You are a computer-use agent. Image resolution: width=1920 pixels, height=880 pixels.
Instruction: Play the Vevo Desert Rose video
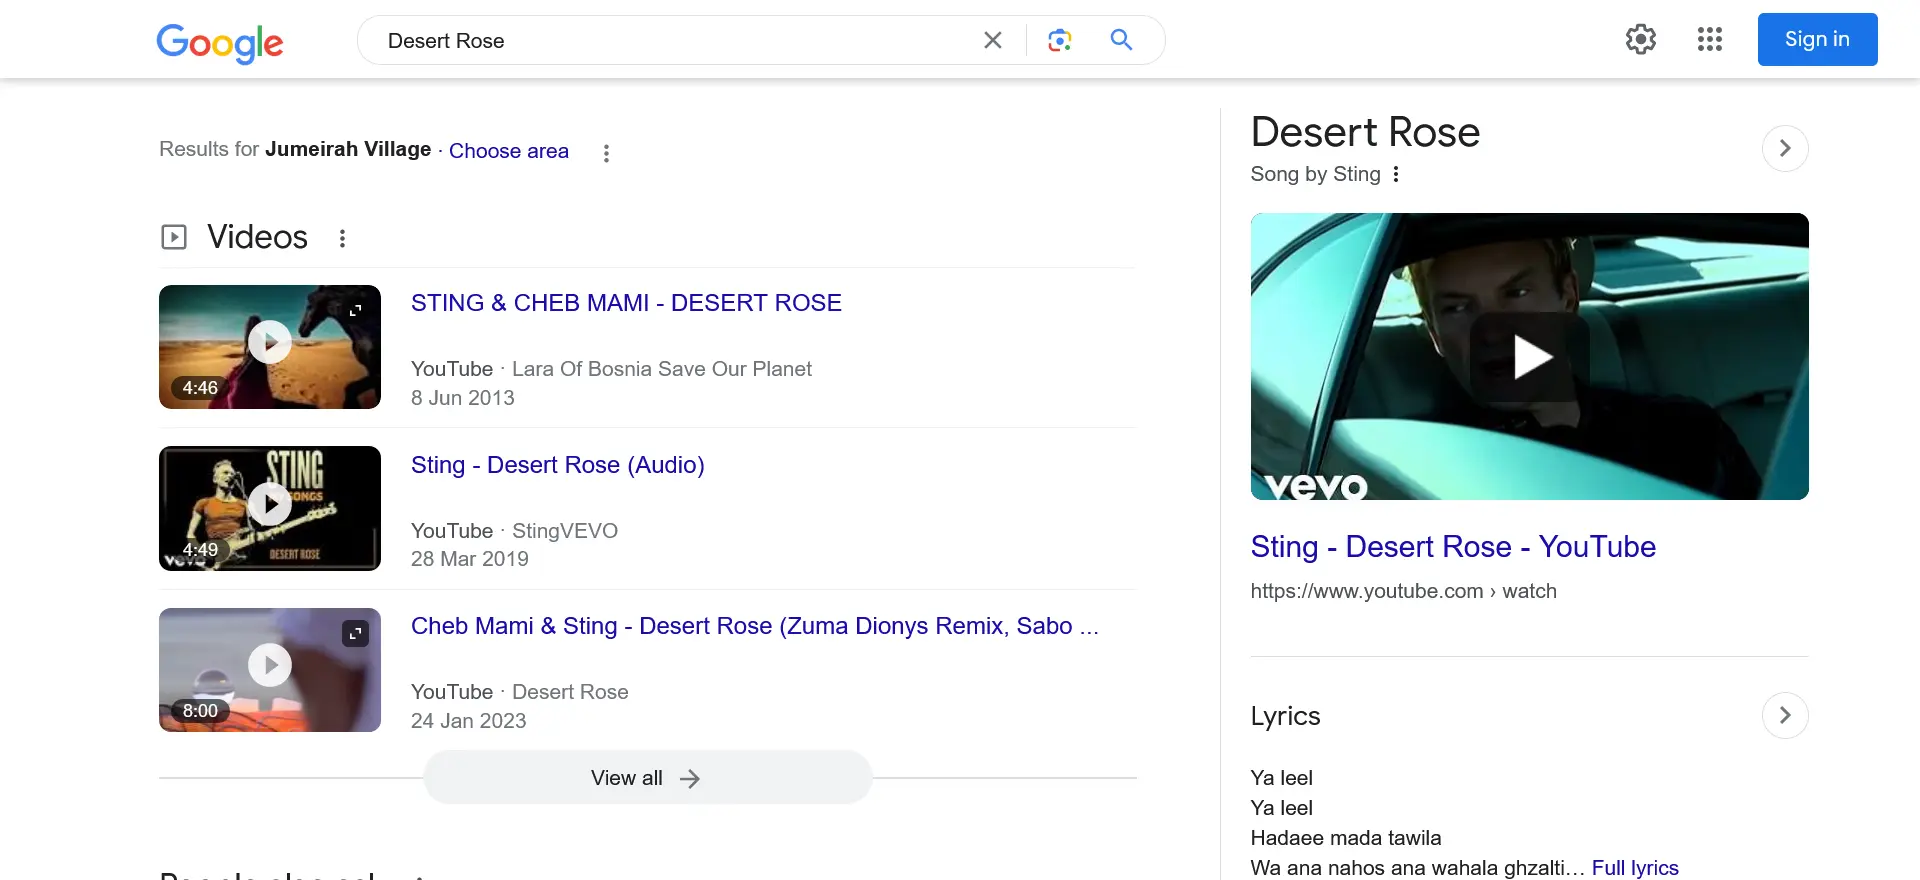coord(1529,356)
